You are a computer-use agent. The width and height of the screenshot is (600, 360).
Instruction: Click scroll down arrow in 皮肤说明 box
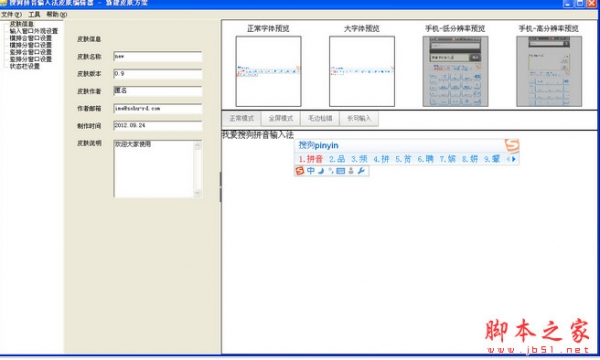pos(198,193)
